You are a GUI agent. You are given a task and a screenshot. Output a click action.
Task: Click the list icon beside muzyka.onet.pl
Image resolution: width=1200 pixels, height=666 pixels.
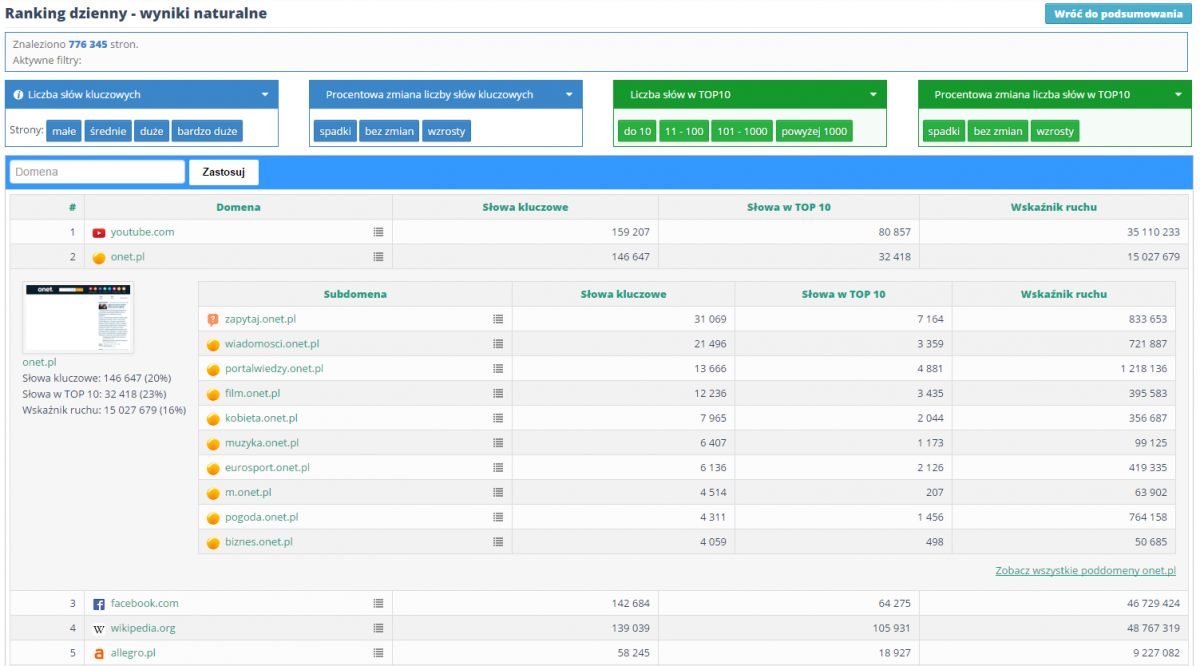pos(498,443)
